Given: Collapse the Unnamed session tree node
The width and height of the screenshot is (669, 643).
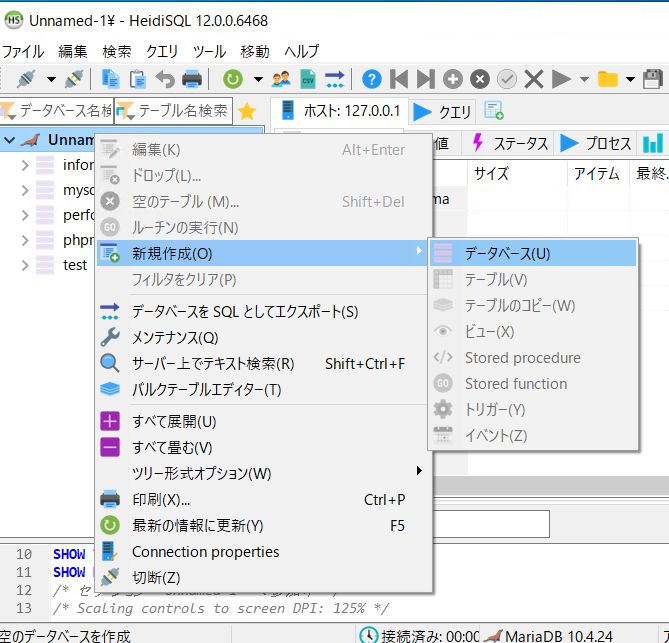Looking at the screenshot, I should point(9,140).
